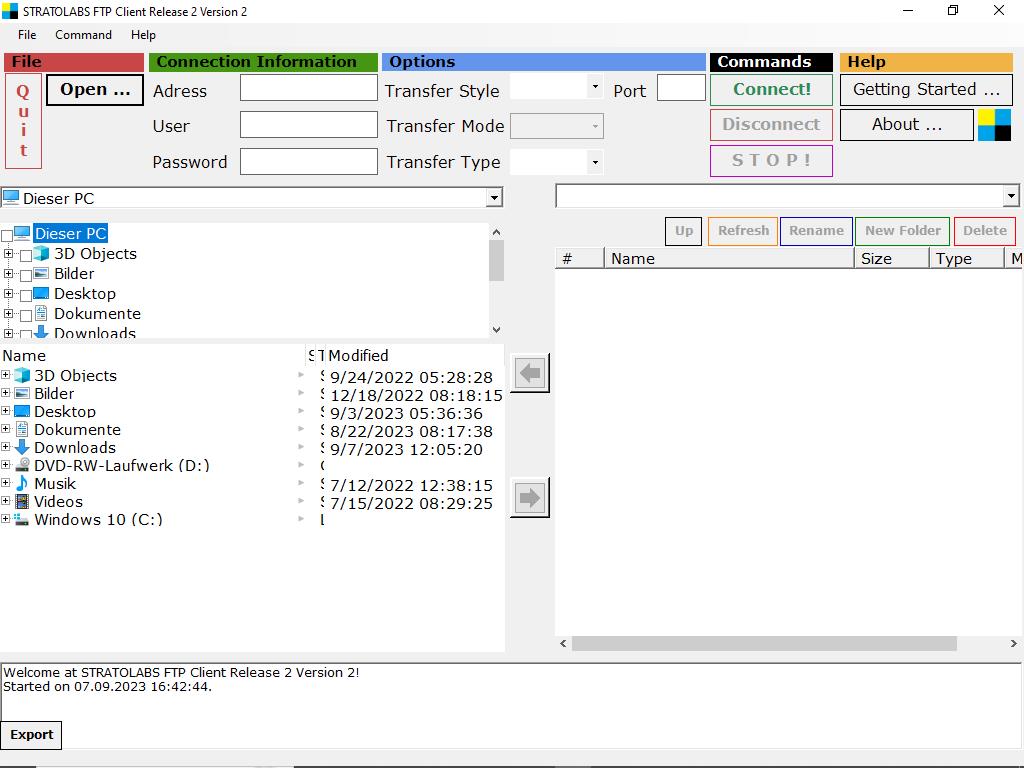1024x768 pixels.
Task: Click the Downloads arrow icon in file list
Action: pyautogui.click(x=22, y=447)
